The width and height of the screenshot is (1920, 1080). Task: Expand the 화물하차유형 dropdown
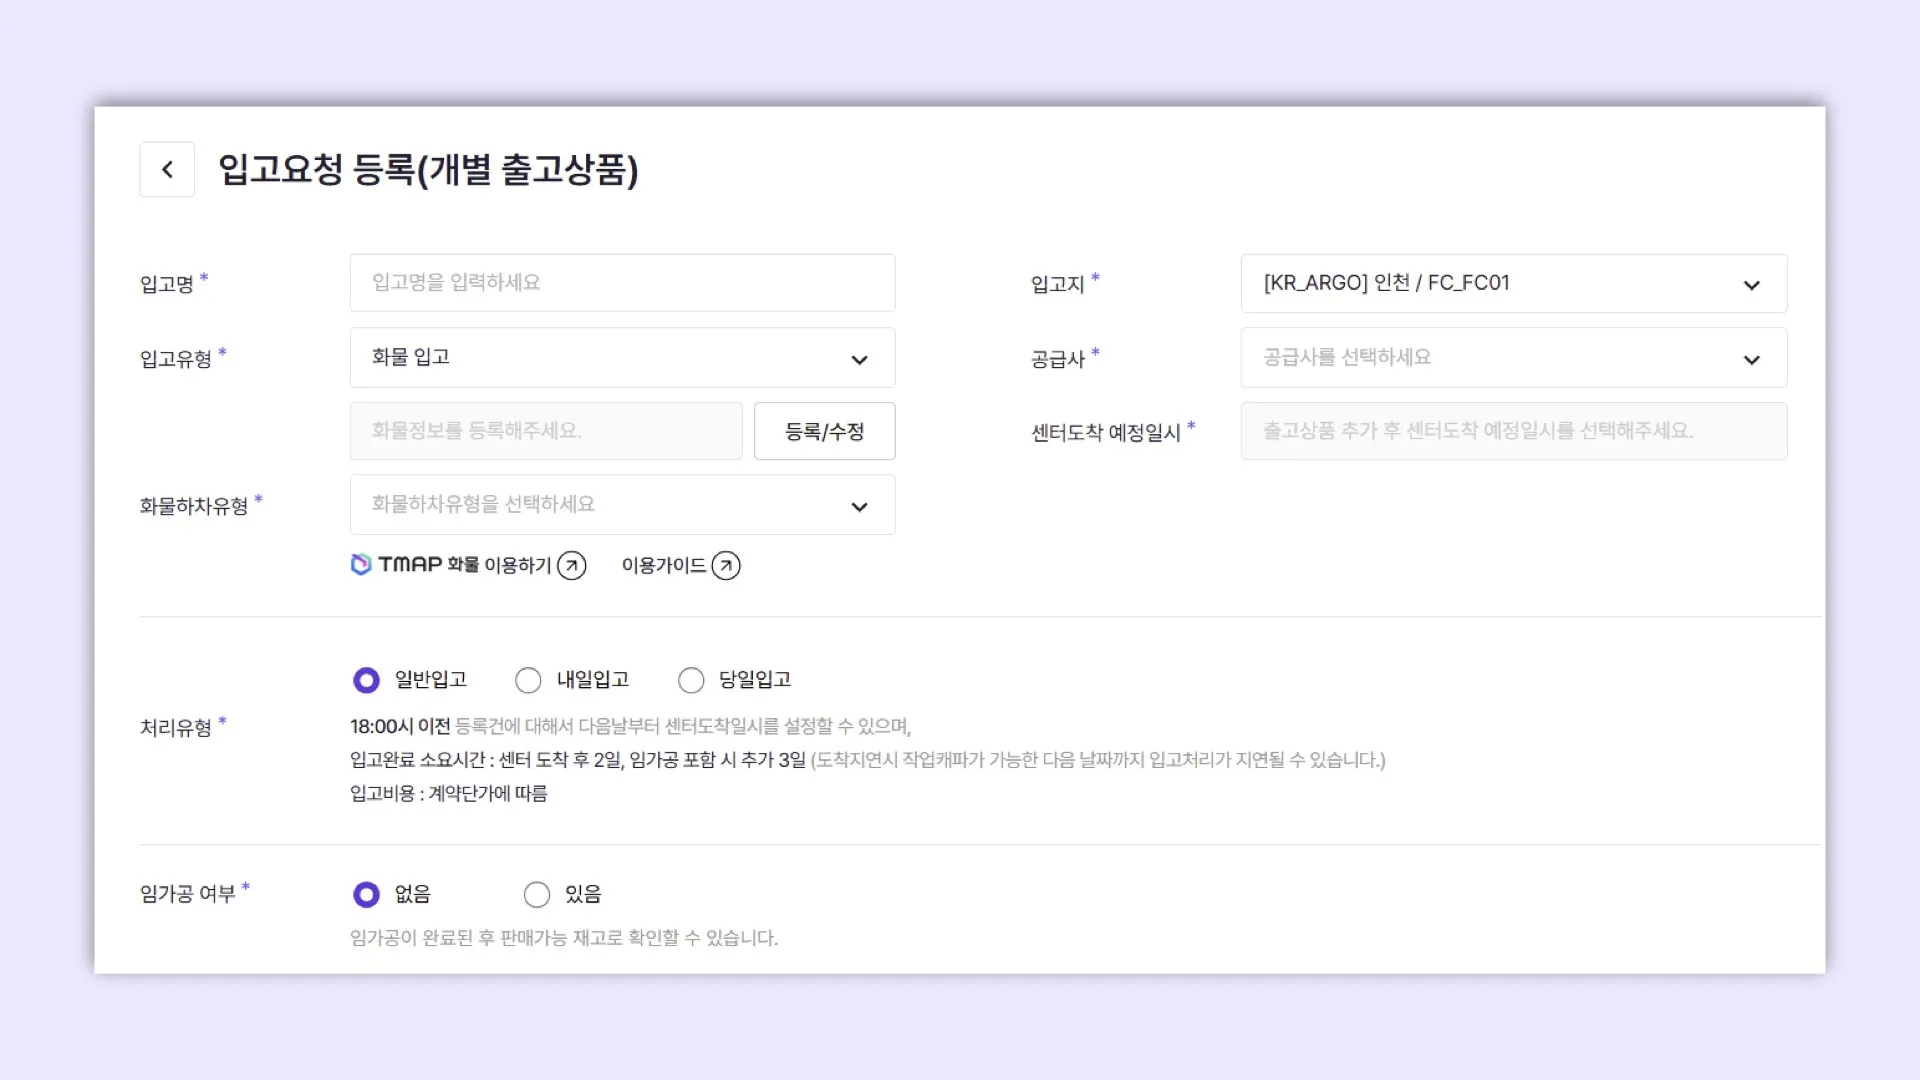(622, 505)
